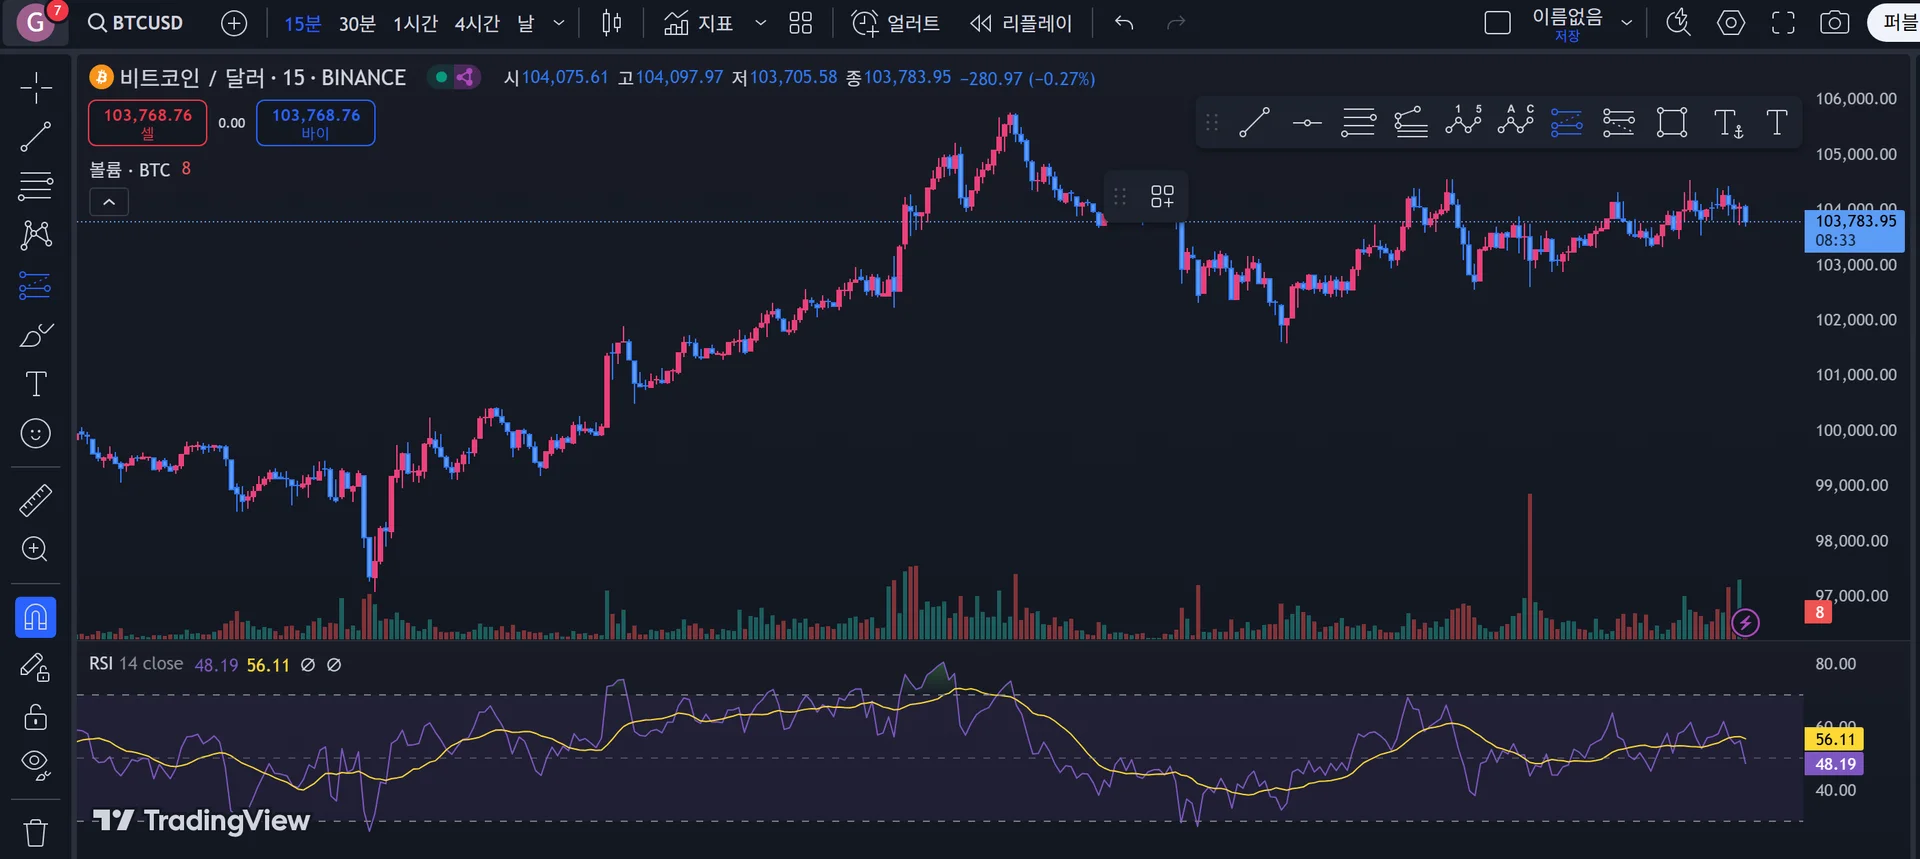This screenshot has height=859, width=1920.
Task: Click the yellow 56.11 RSI axis label
Action: point(1835,739)
